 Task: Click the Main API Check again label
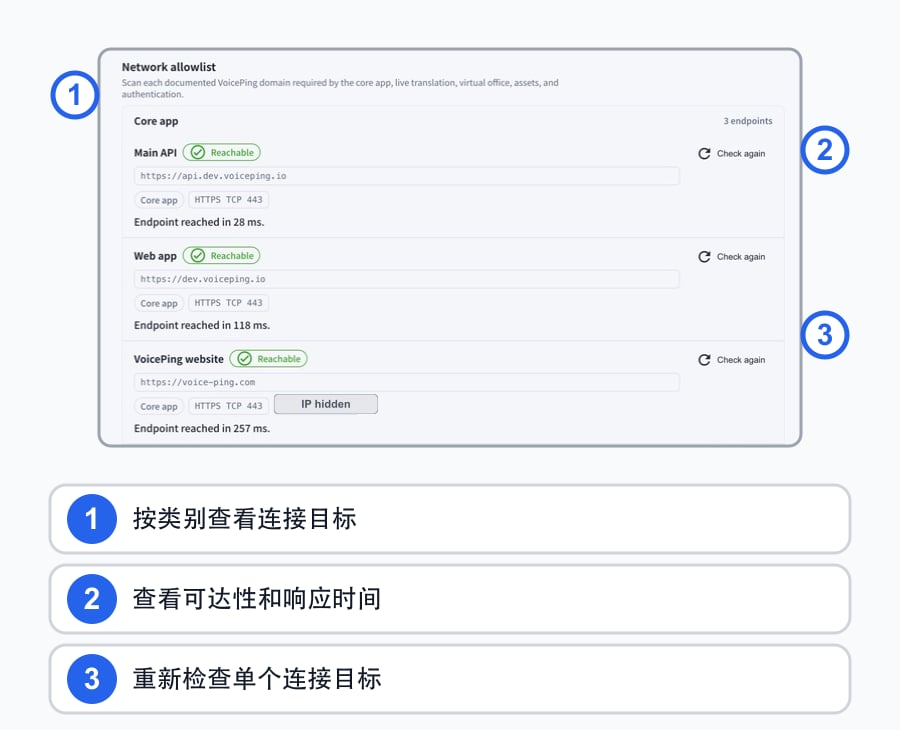click(741, 153)
